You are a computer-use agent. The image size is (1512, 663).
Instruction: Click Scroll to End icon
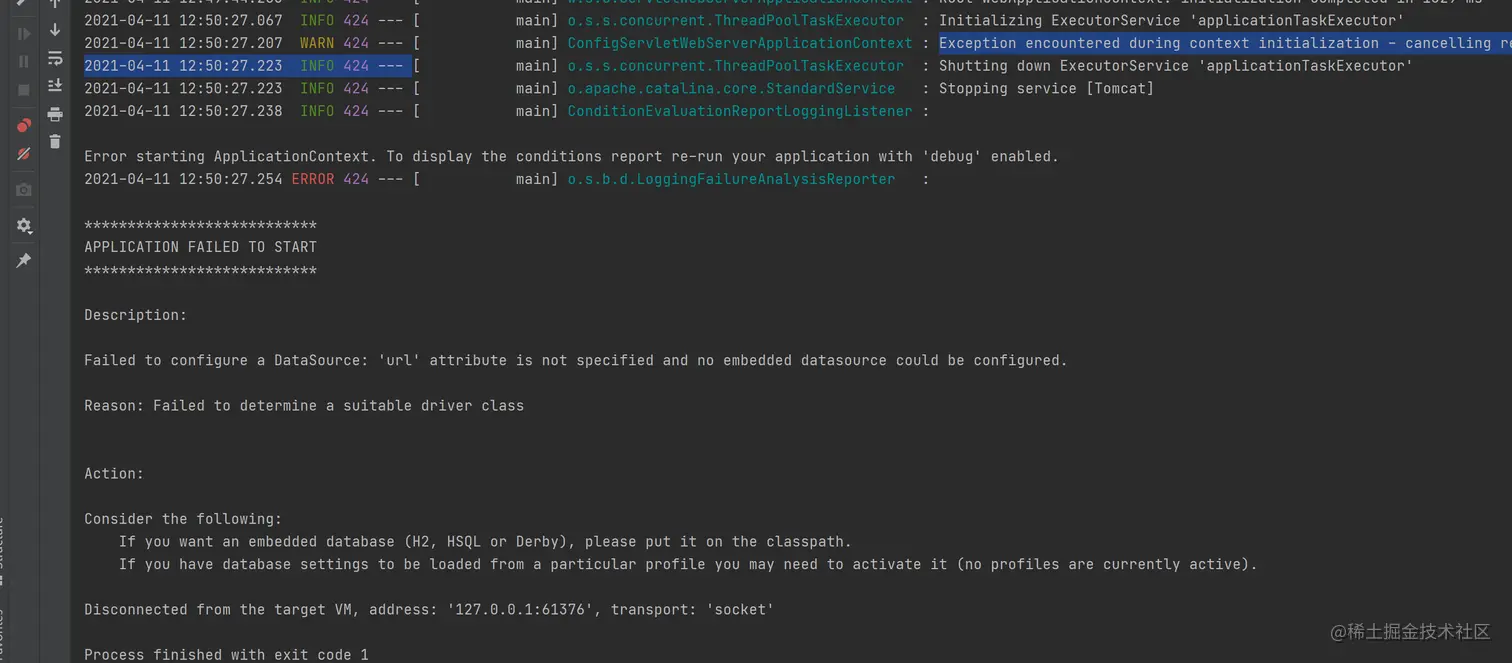coord(55,86)
